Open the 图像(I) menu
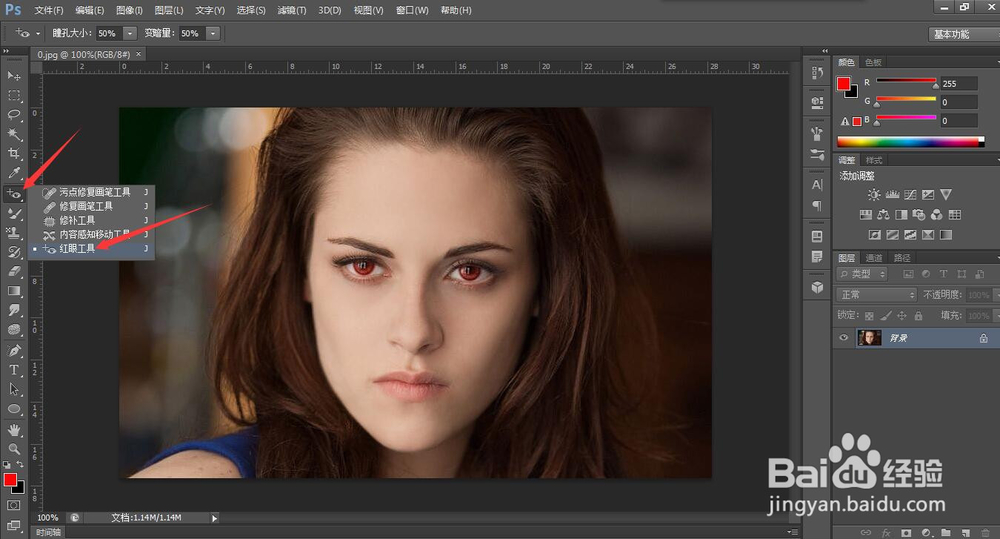The height and width of the screenshot is (539, 1000). [129, 10]
